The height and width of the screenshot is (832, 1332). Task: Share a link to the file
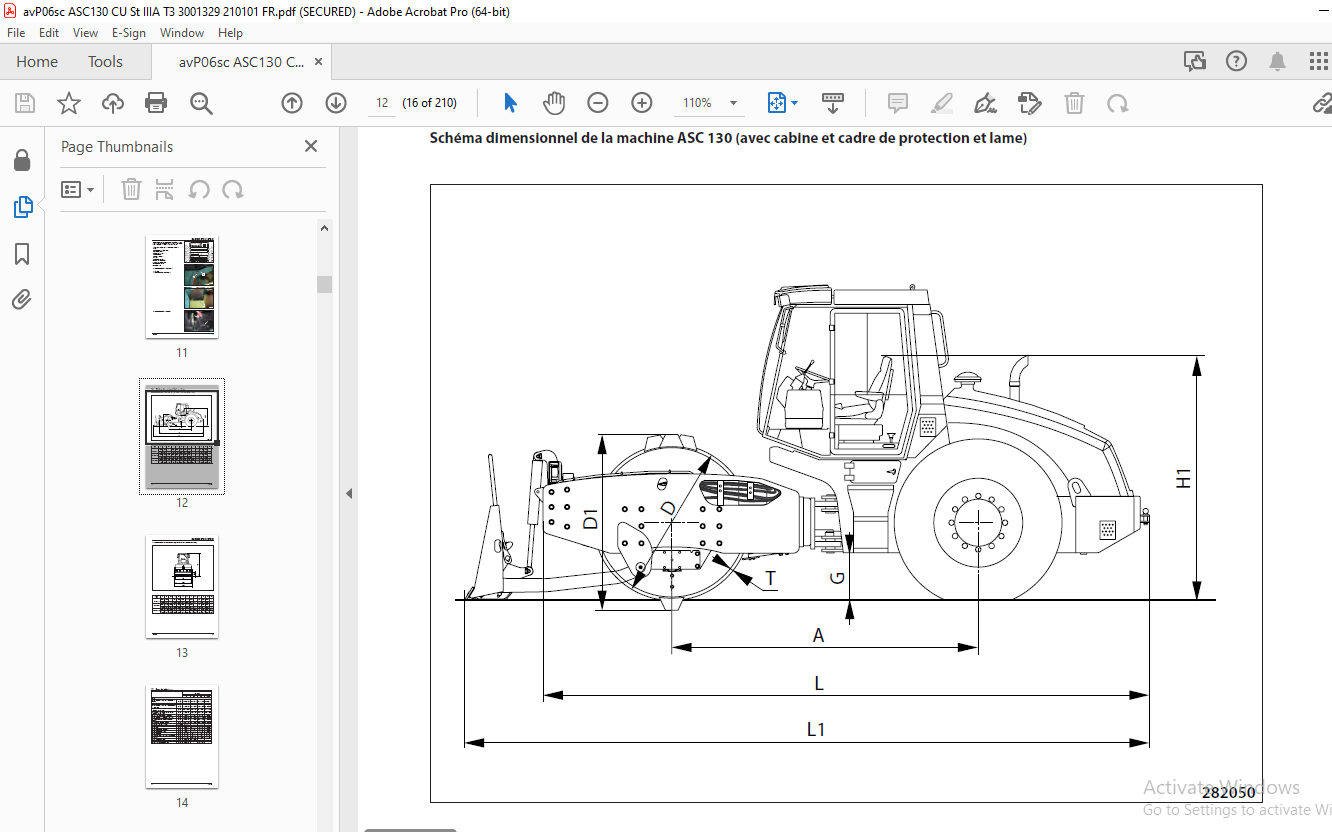[1322, 103]
